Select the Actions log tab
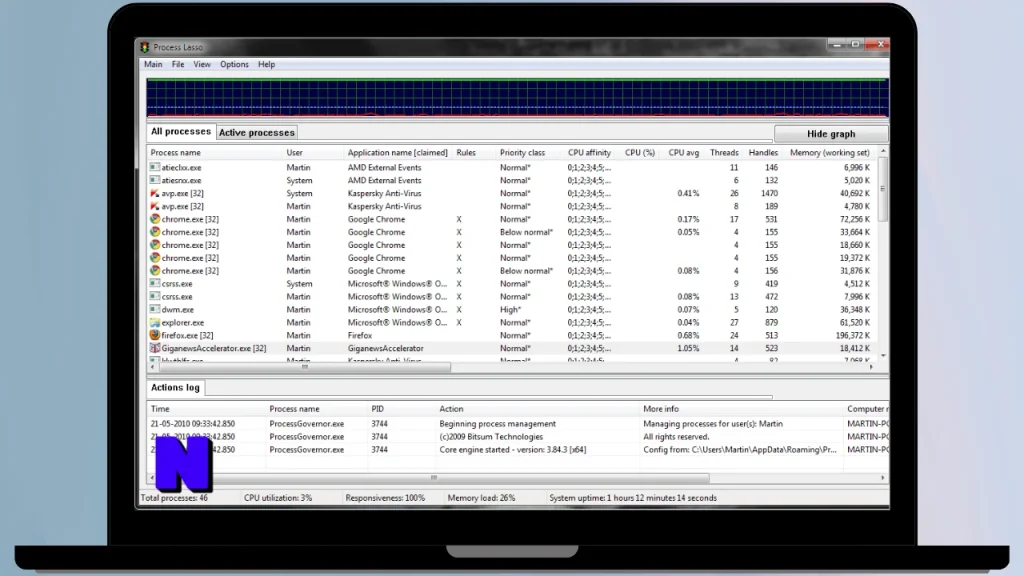 click(175, 387)
